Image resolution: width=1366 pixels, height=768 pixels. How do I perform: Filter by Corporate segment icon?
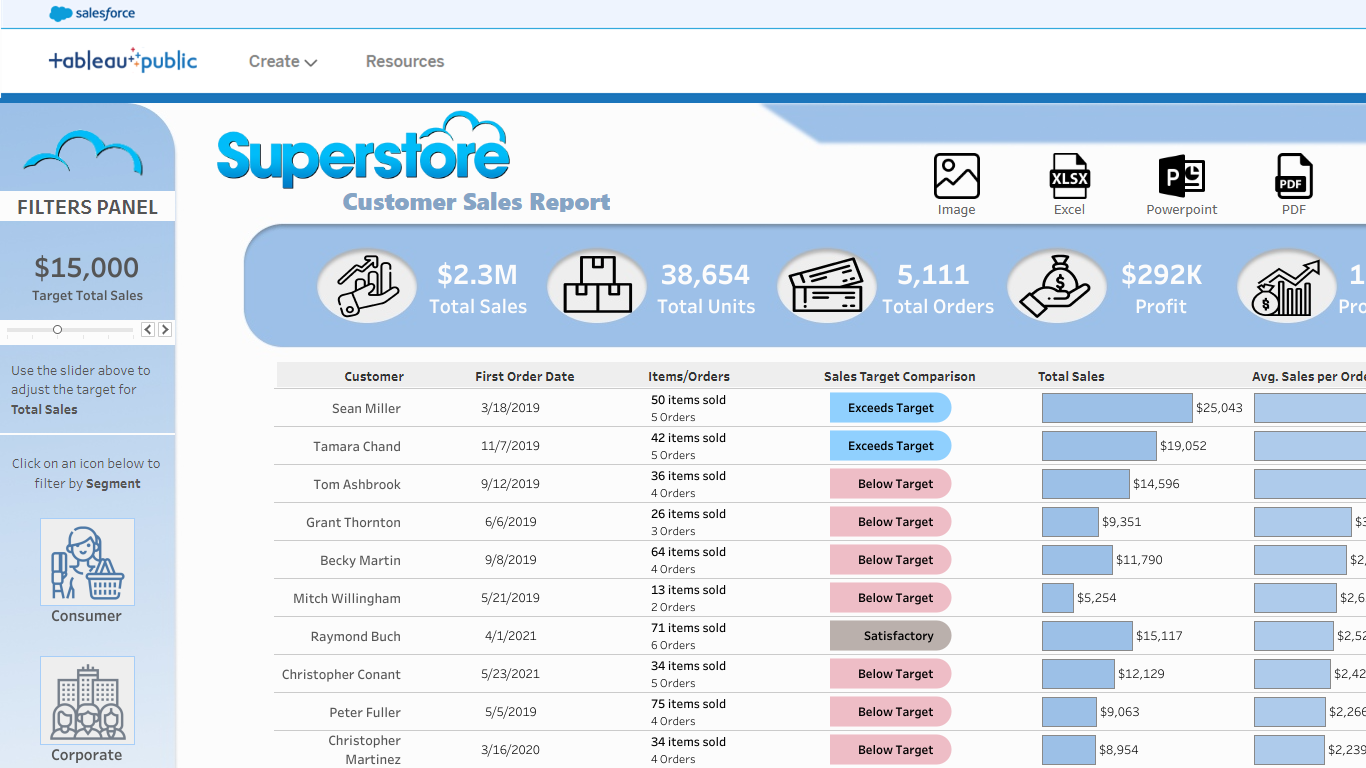click(x=87, y=700)
